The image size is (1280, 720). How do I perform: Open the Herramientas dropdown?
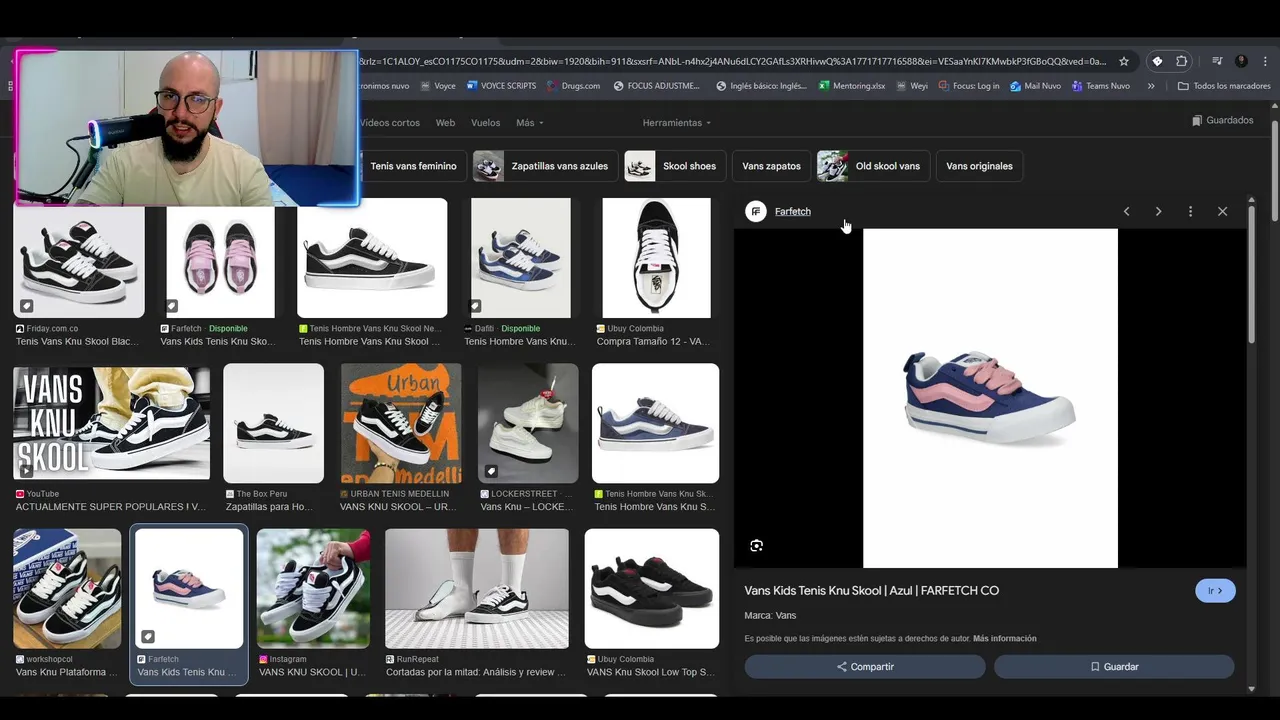pyautogui.click(x=676, y=123)
